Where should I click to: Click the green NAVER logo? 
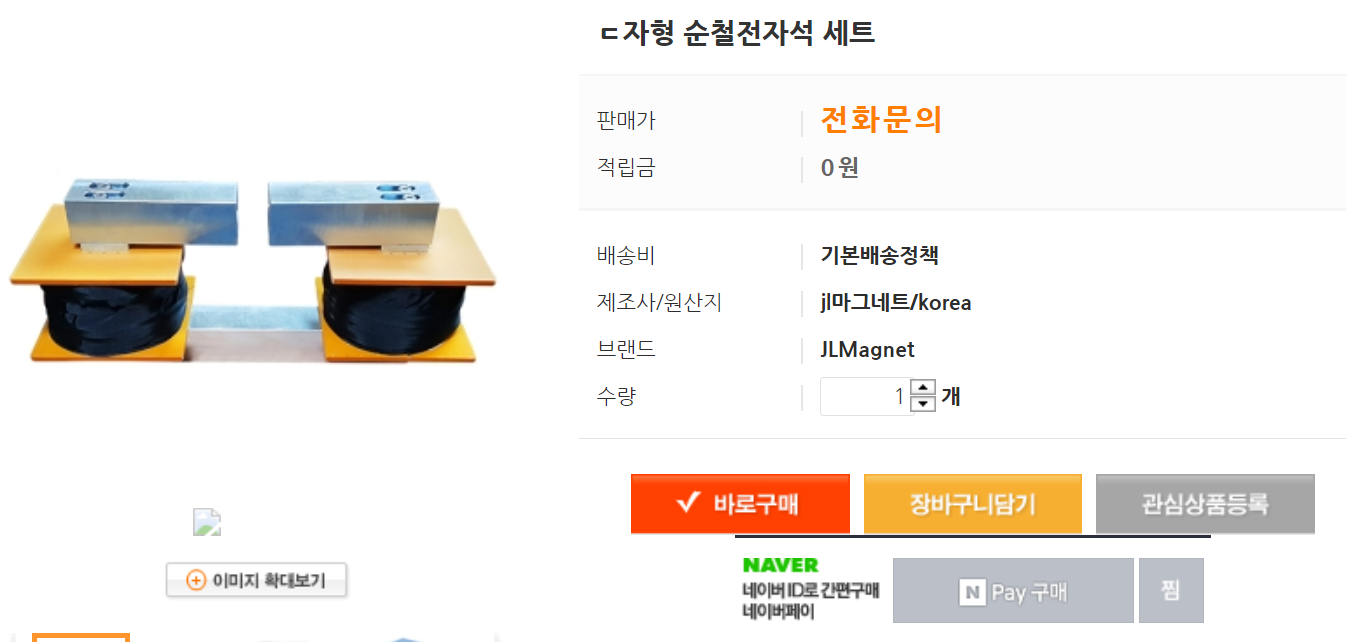click(780, 565)
